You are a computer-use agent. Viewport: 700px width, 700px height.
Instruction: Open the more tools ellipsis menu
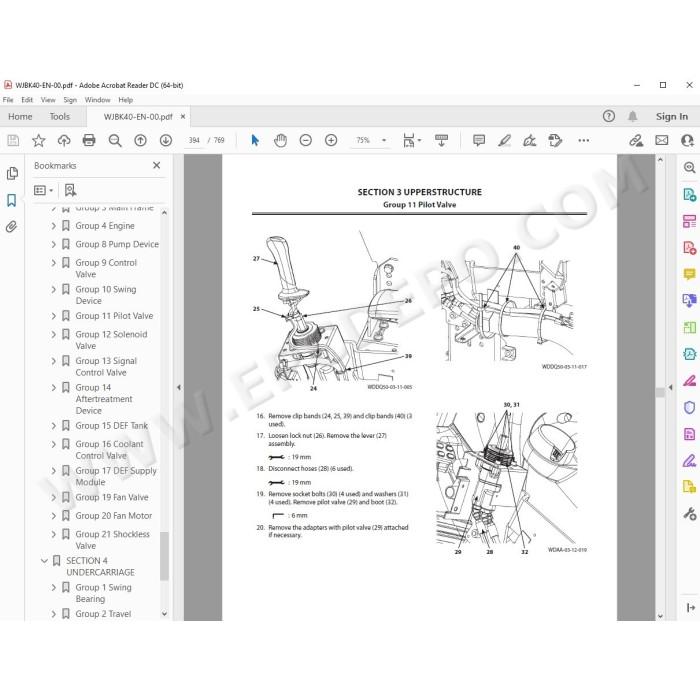[583, 141]
